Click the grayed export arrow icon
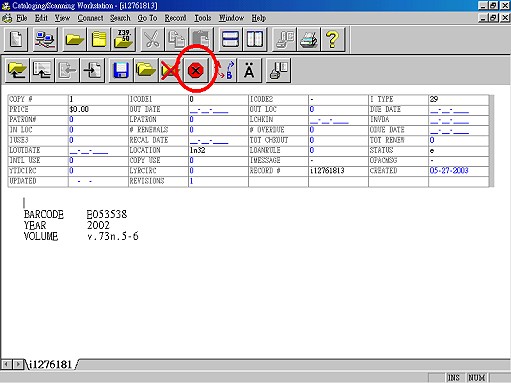 click(x=67, y=70)
